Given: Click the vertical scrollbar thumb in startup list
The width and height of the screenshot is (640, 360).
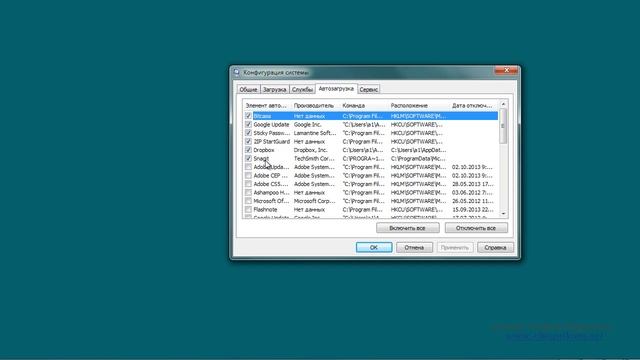Looking at the screenshot, I should tap(503, 126).
